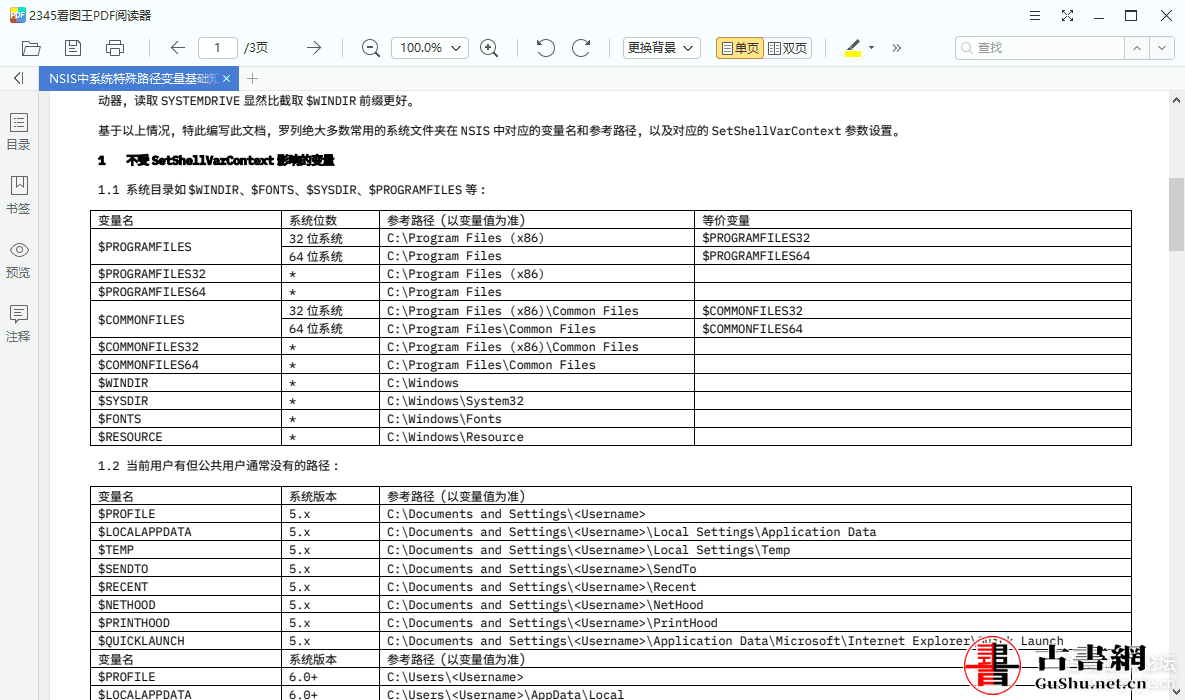Open the 更换背景 background dropdown

(x=662, y=48)
